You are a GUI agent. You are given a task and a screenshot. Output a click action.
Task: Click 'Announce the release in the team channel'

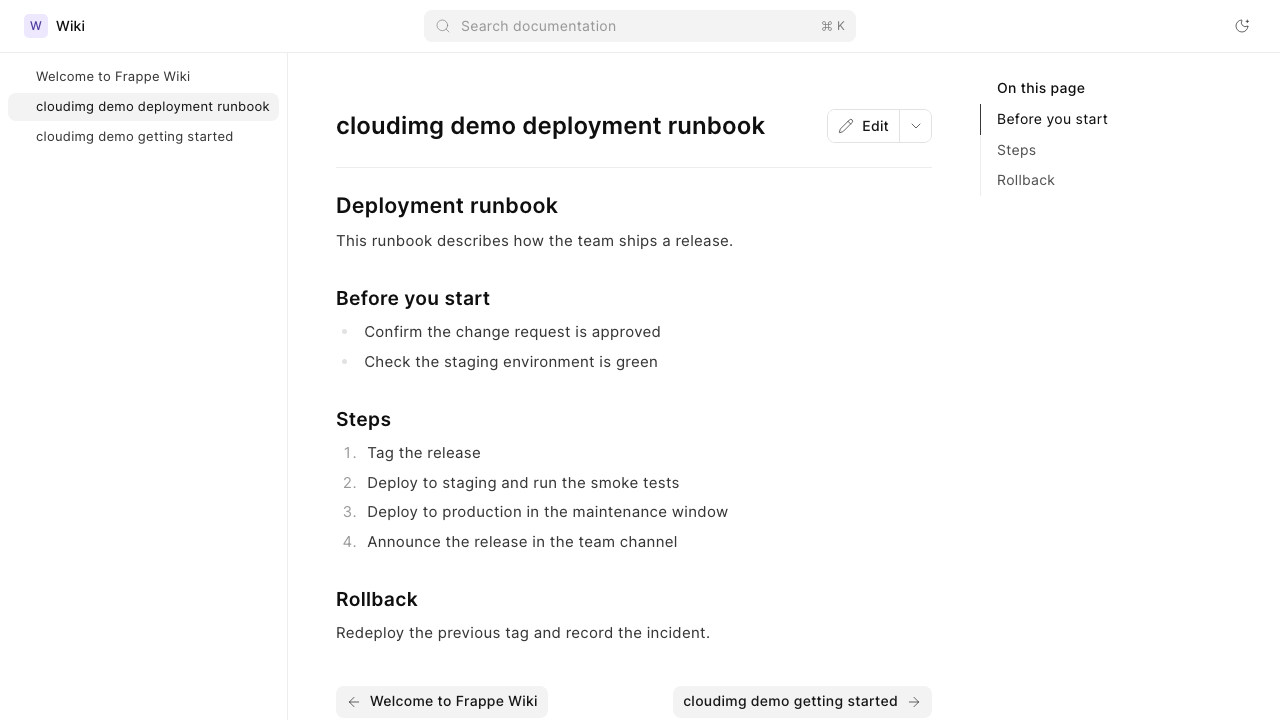point(522,542)
